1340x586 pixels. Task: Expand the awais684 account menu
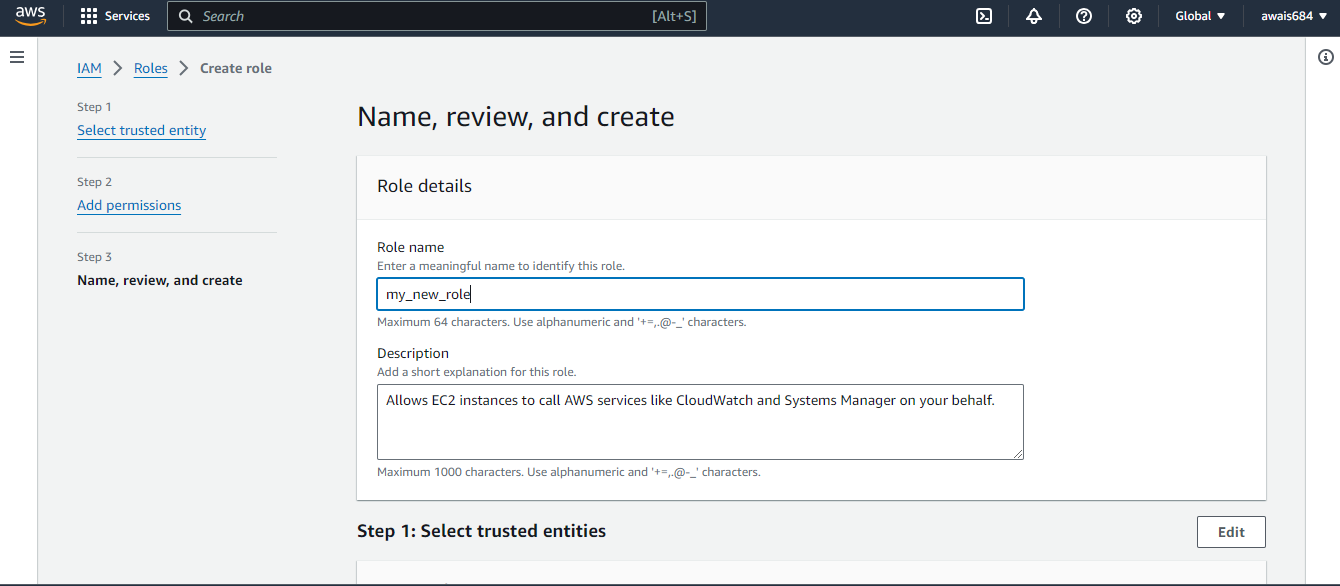point(1294,16)
